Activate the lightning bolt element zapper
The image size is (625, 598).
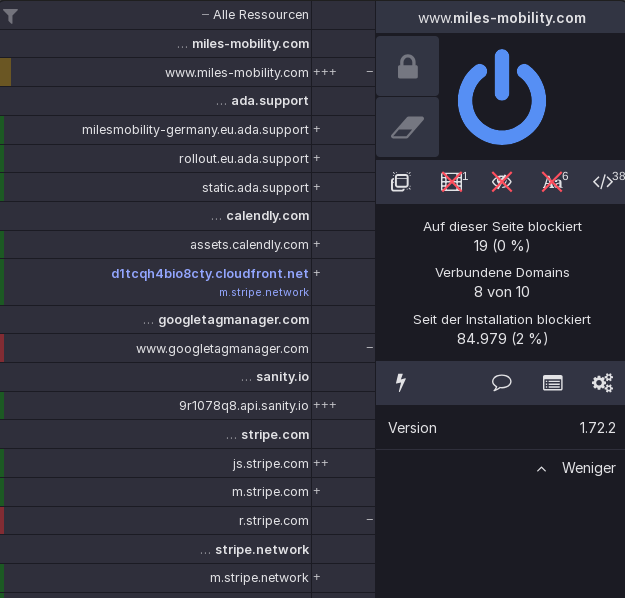401,383
